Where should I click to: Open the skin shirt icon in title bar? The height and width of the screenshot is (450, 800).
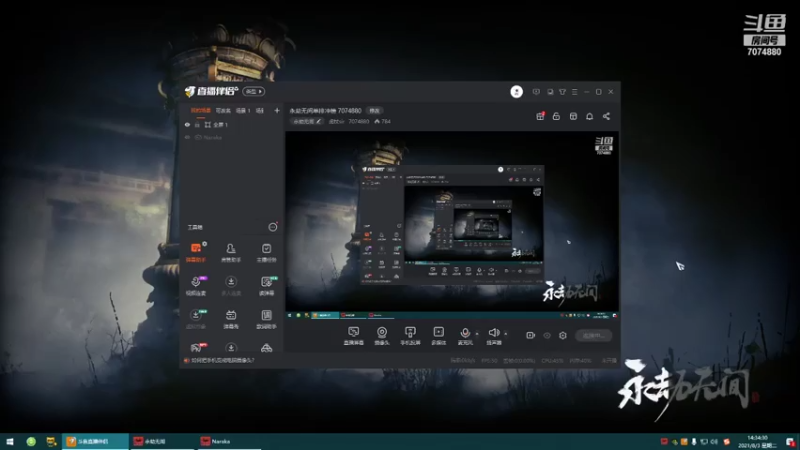pos(562,92)
